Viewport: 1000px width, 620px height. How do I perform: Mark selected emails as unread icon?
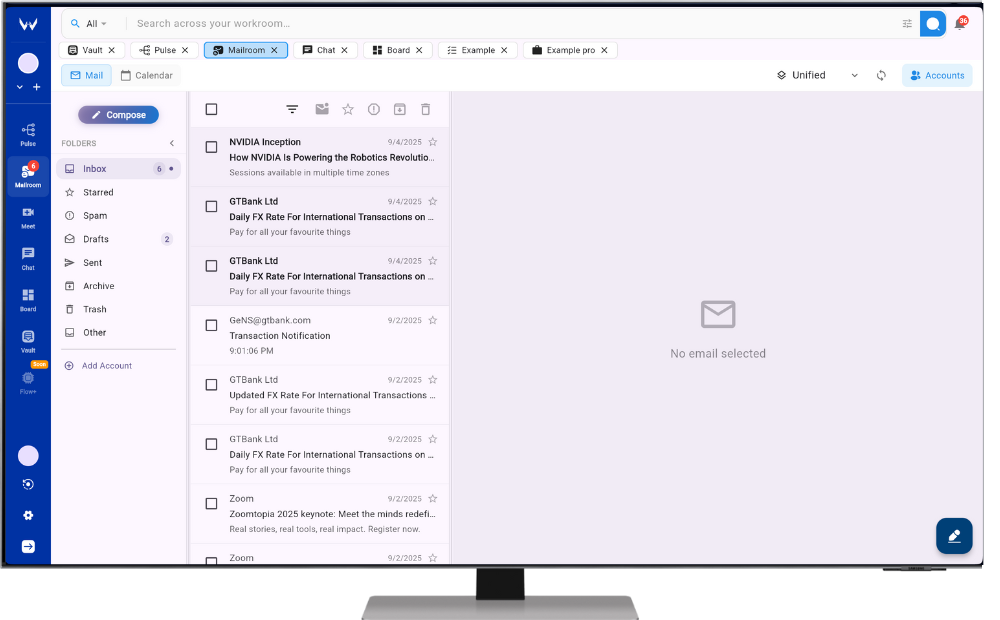tap(322, 110)
